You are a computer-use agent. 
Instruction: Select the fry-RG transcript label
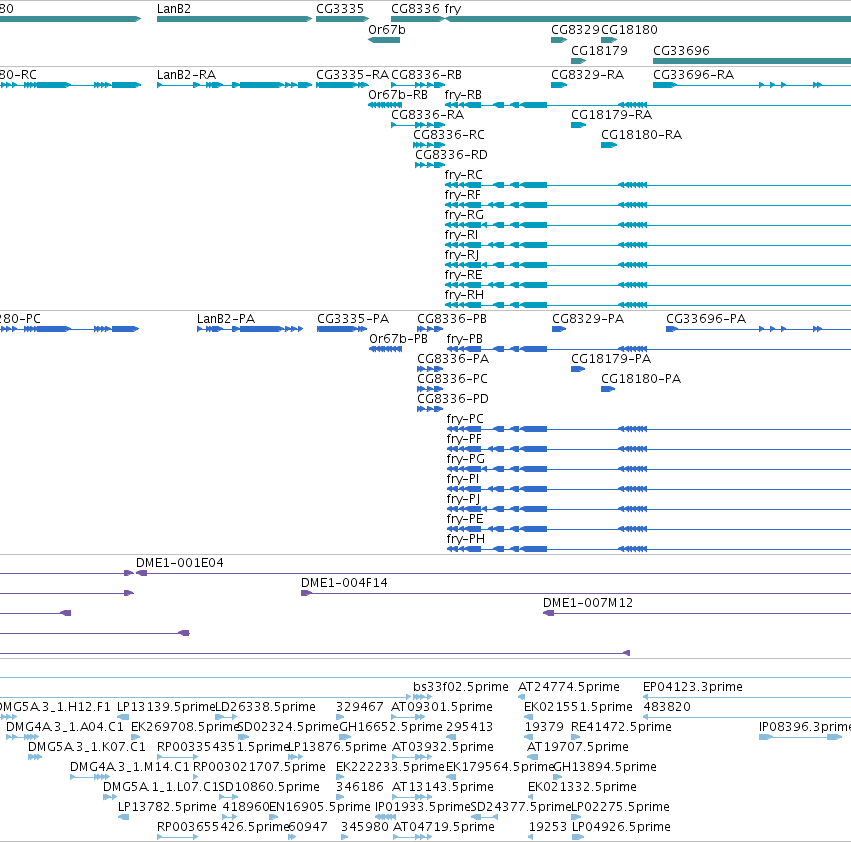(x=464, y=215)
